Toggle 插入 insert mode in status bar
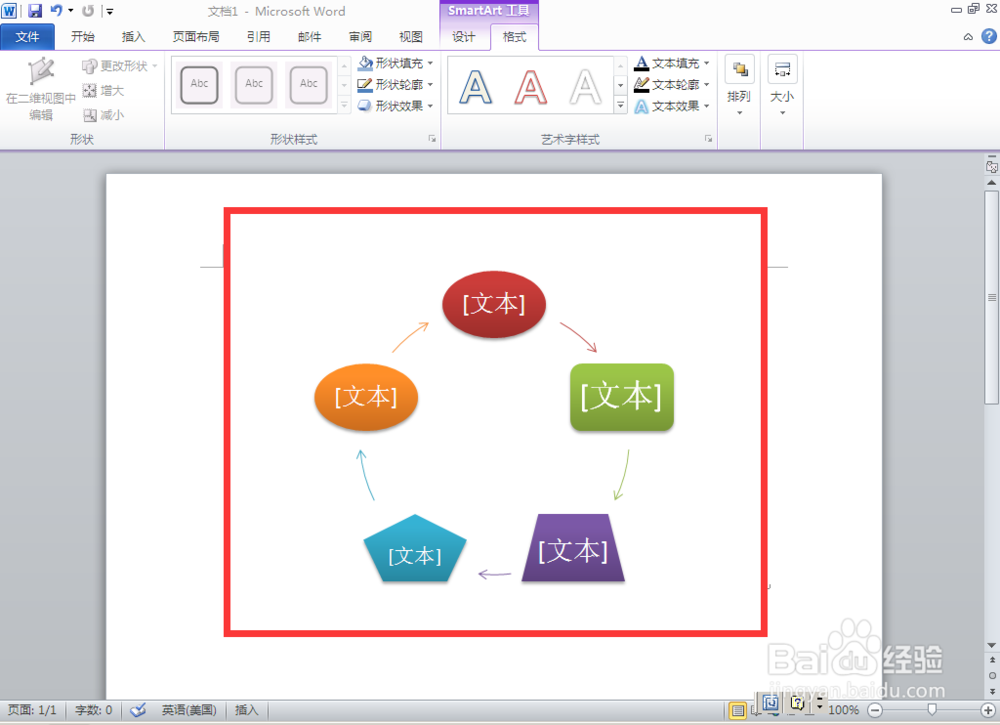 (x=246, y=710)
